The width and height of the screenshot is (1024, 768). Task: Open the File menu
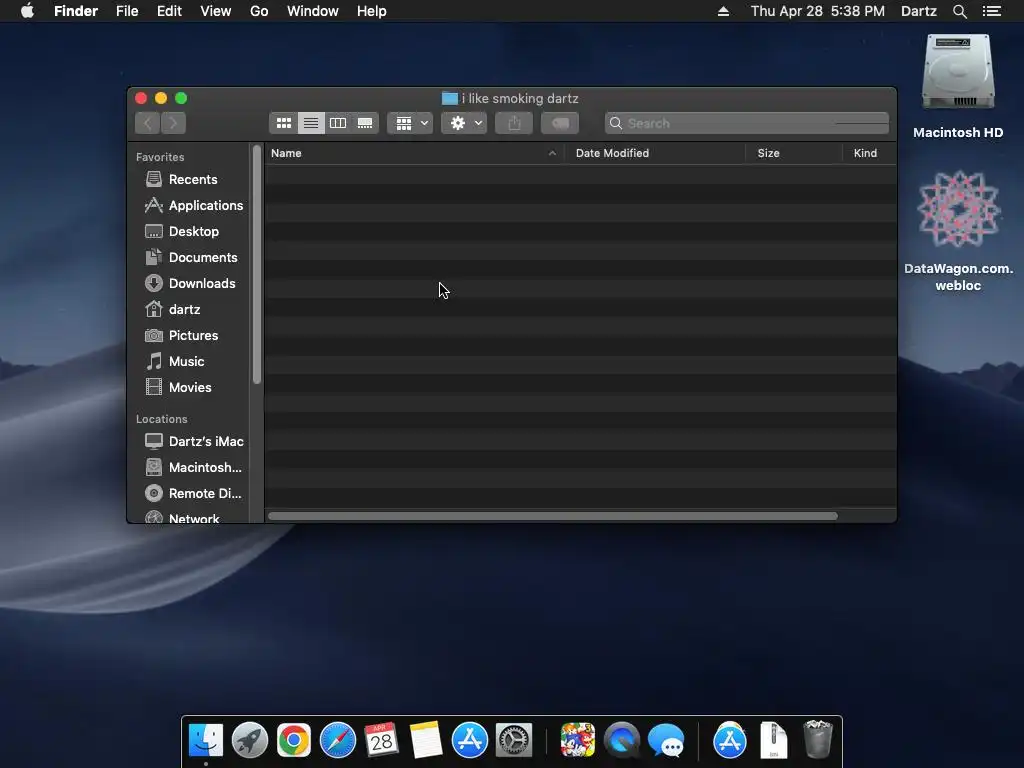[127, 11]
